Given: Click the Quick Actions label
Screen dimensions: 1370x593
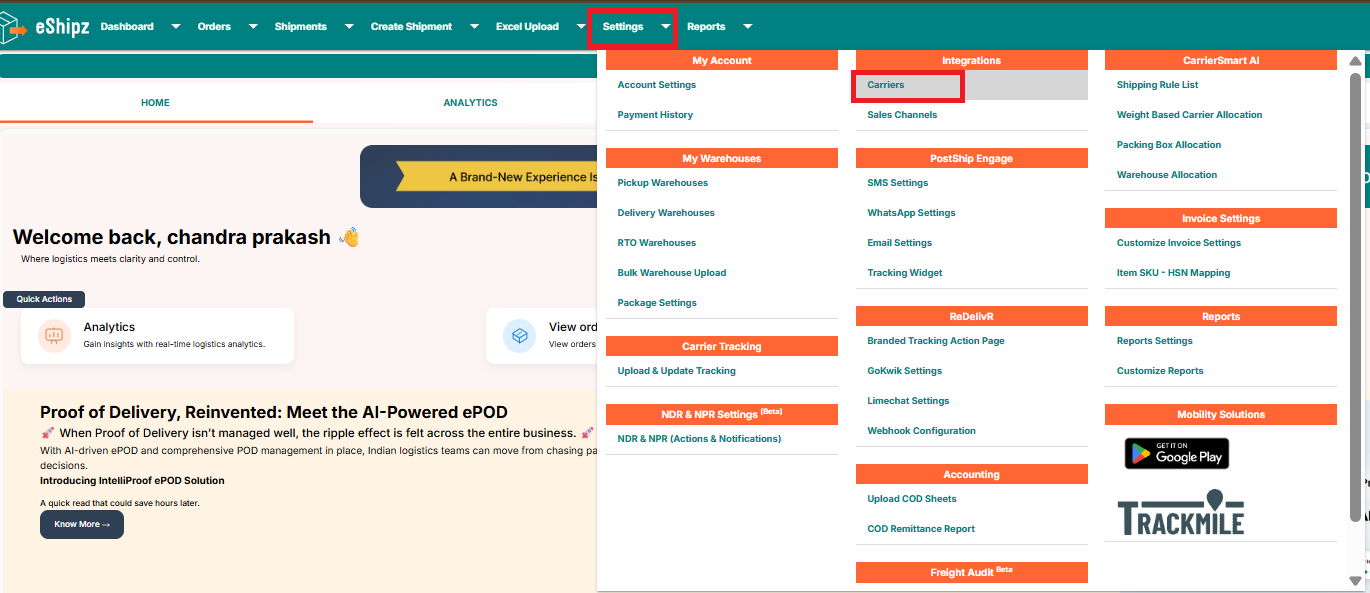Looking at the screenshot, I should [44, 299].
